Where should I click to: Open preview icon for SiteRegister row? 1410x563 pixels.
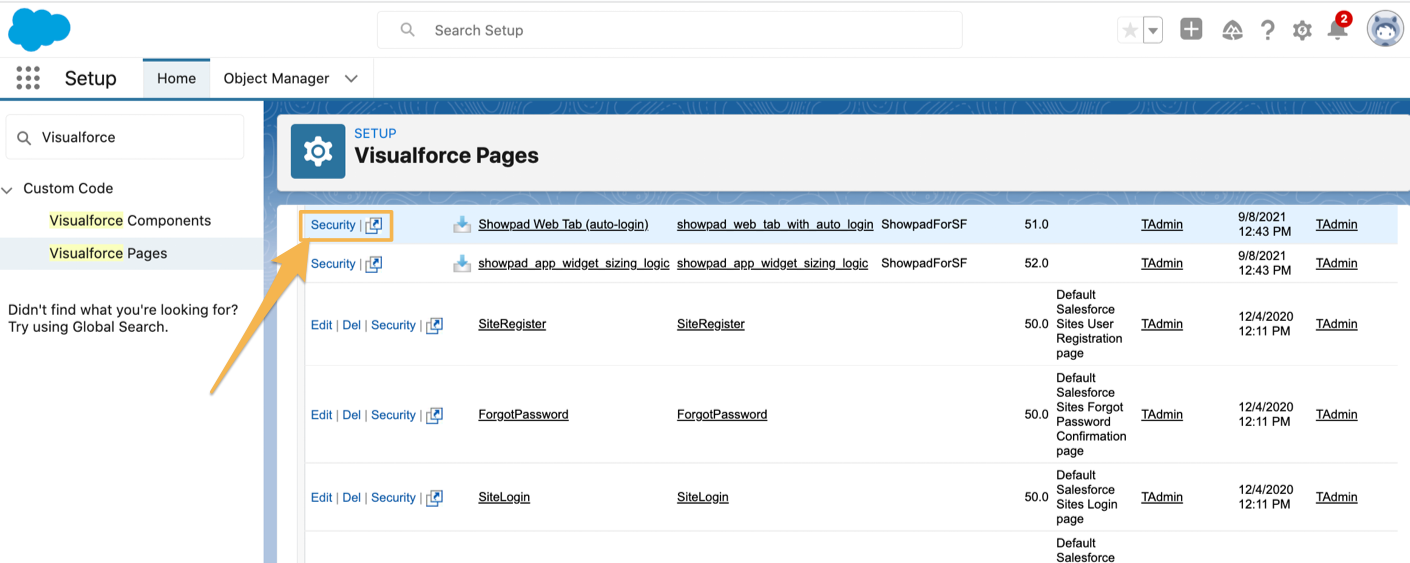[434, 325]
